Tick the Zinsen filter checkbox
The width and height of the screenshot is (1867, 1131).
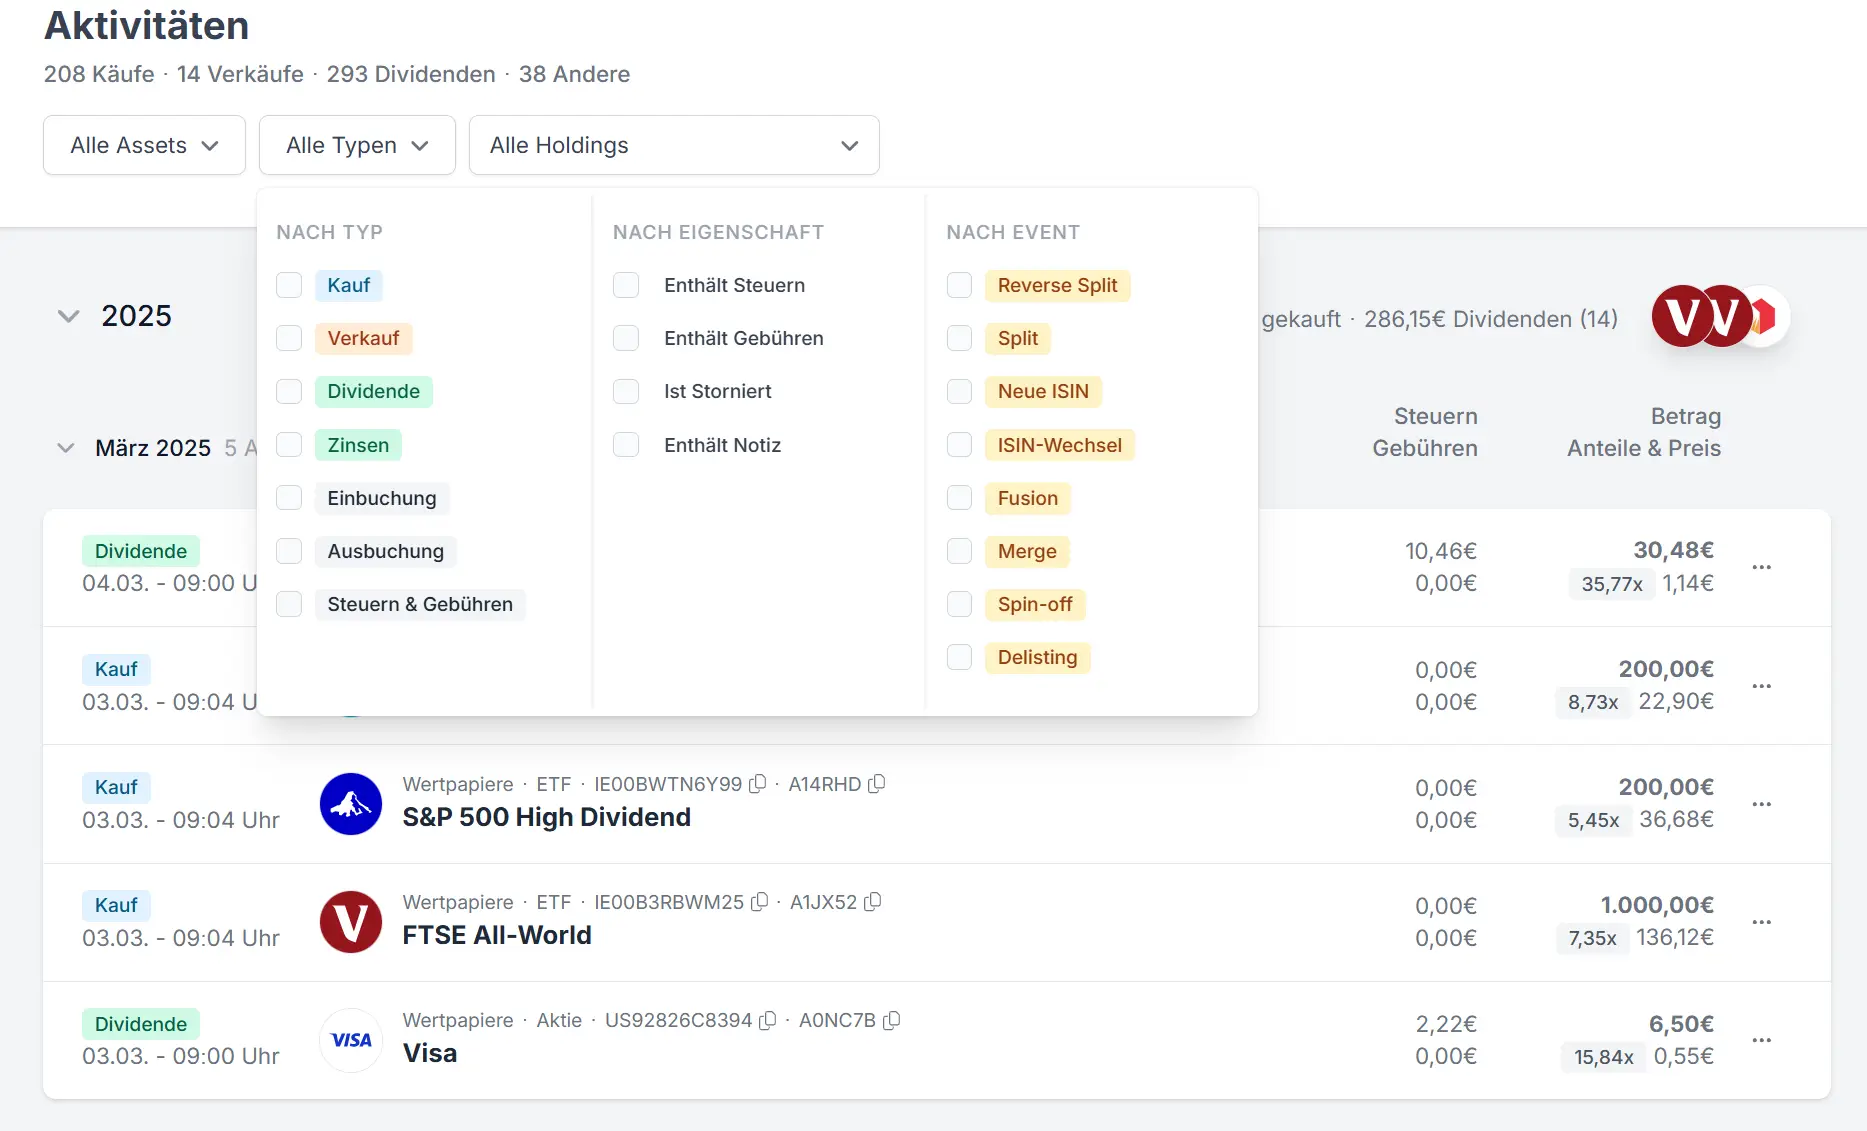click(289, 445)
